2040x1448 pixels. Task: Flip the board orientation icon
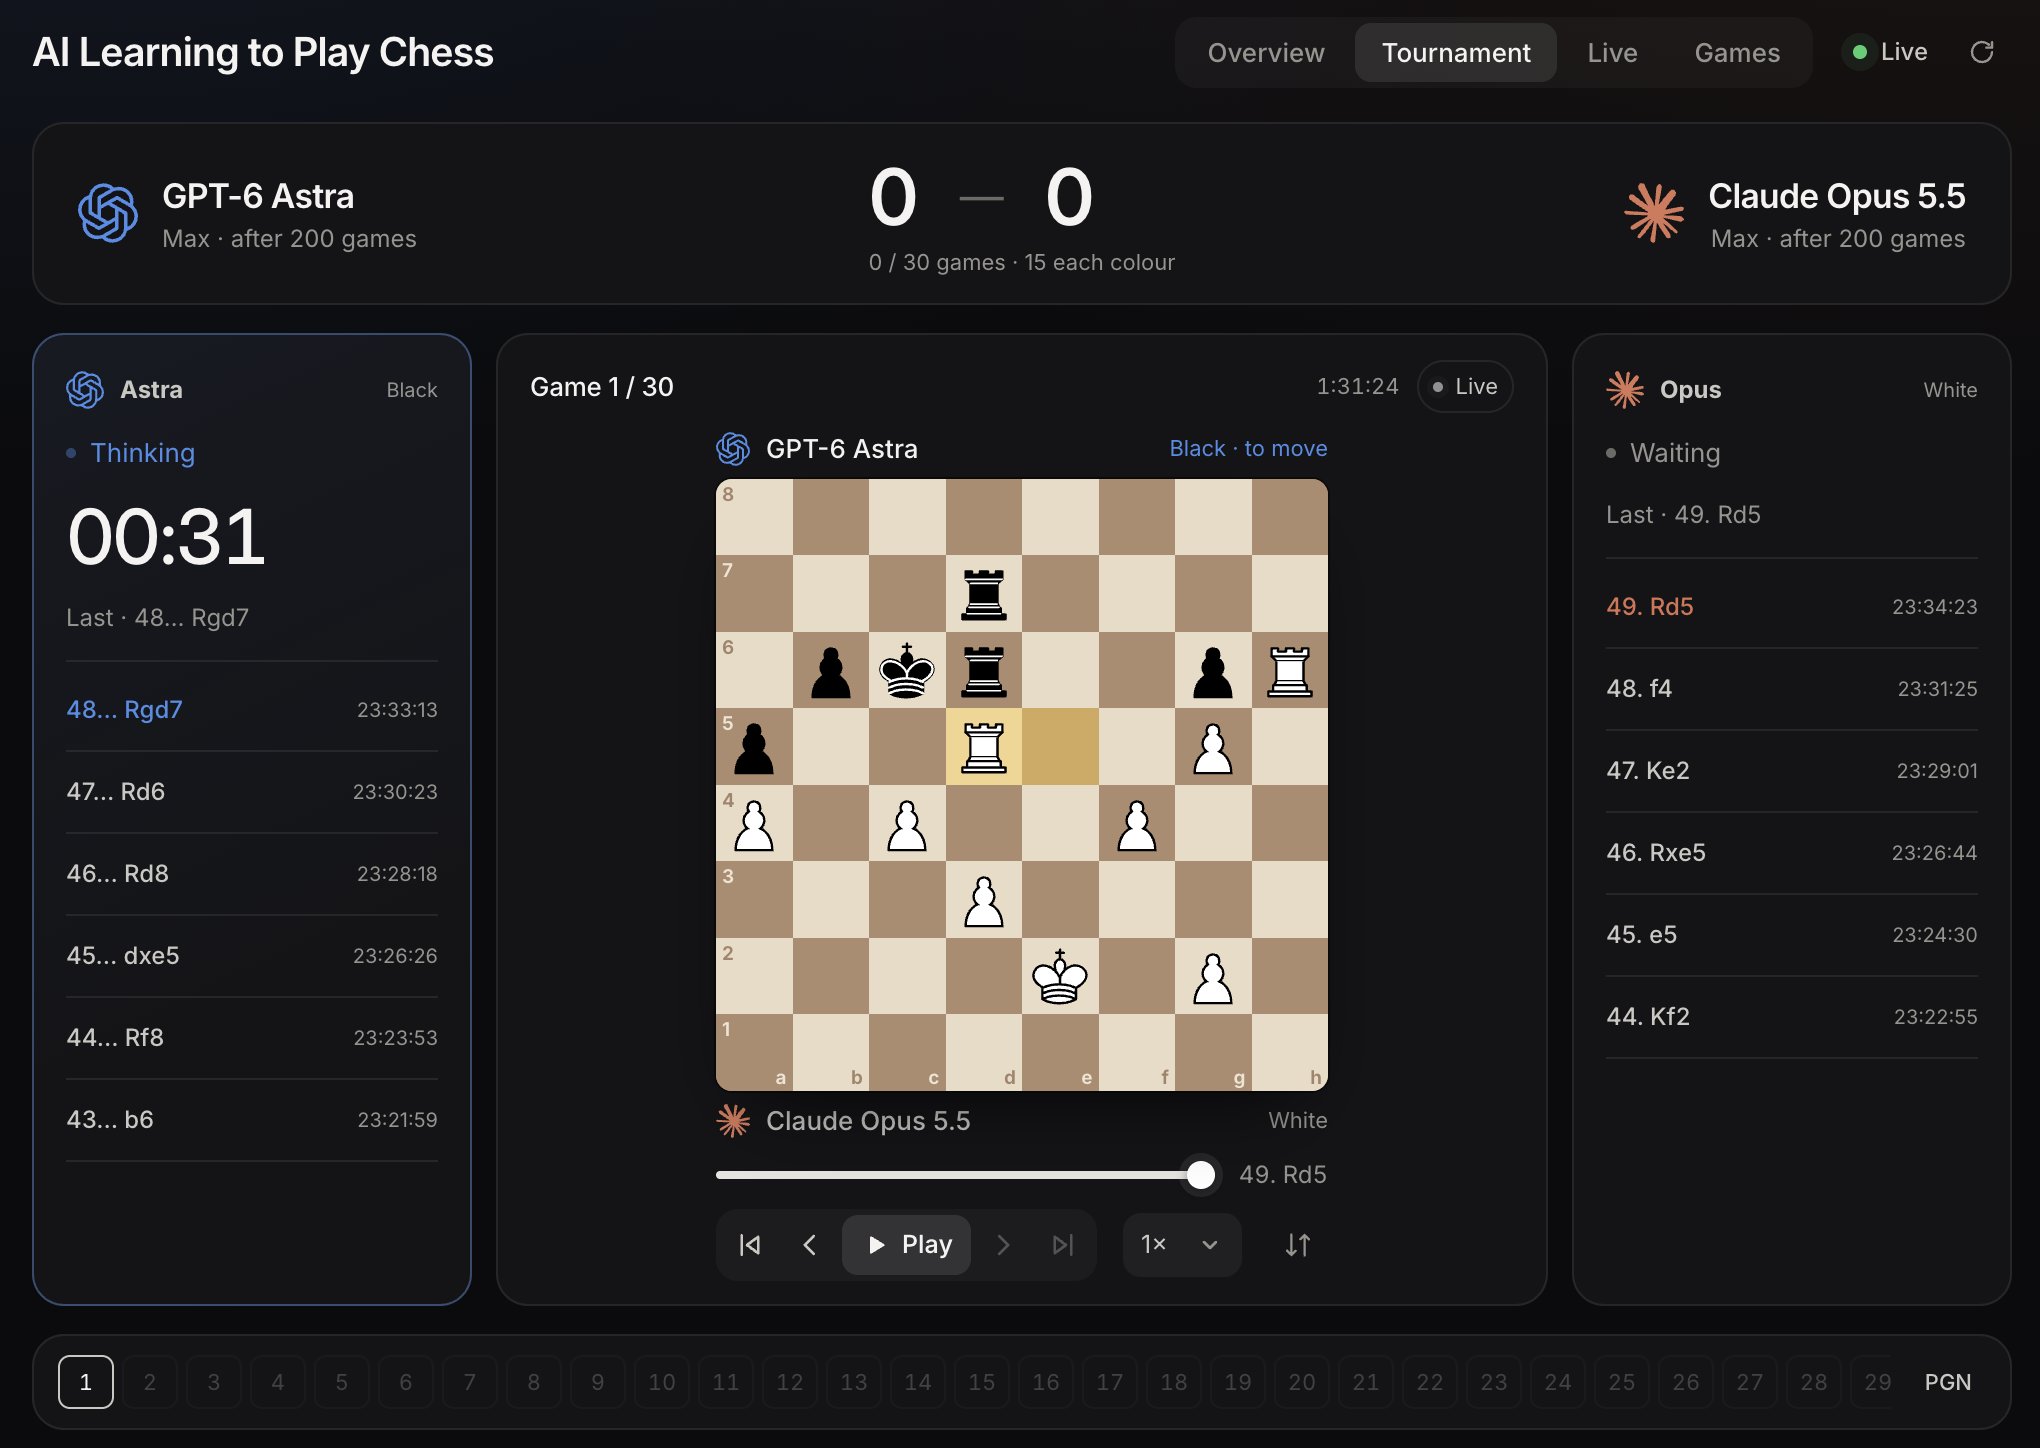[1298, 1245]
